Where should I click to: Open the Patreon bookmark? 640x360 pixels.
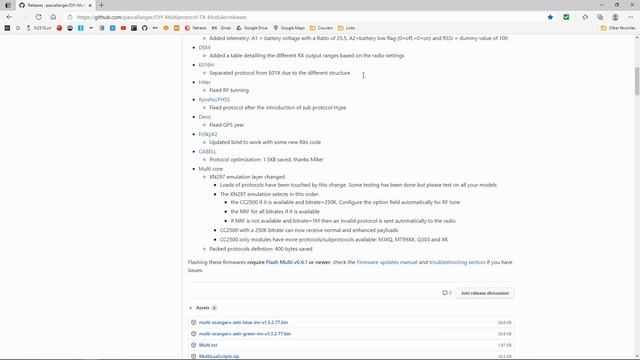[196, 28]
